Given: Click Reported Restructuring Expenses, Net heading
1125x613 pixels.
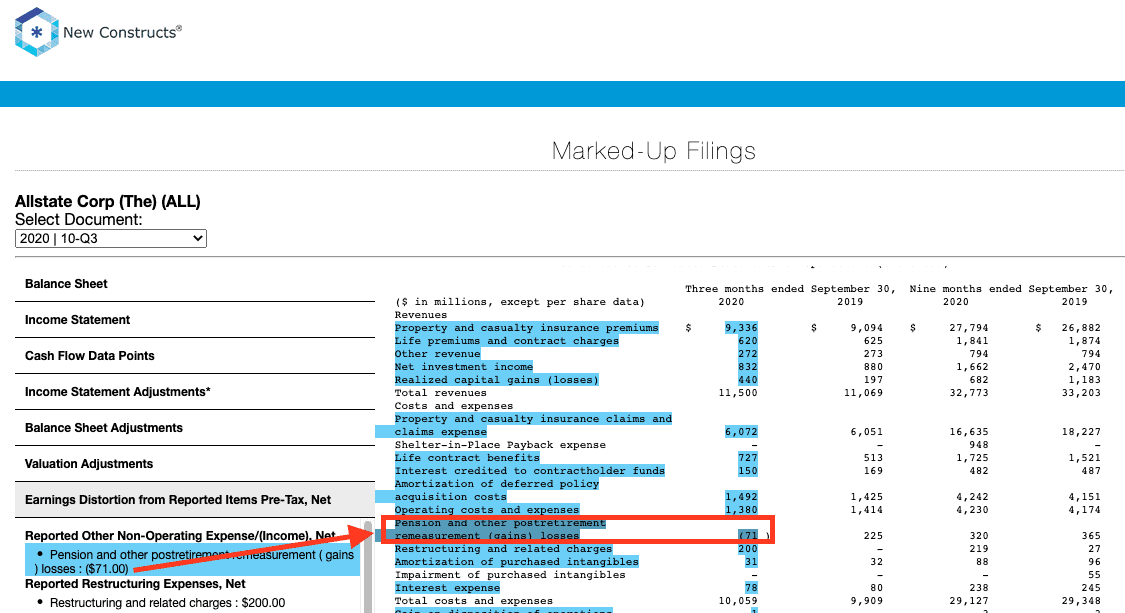Looking at the screenshot, I should pos(135,584).
